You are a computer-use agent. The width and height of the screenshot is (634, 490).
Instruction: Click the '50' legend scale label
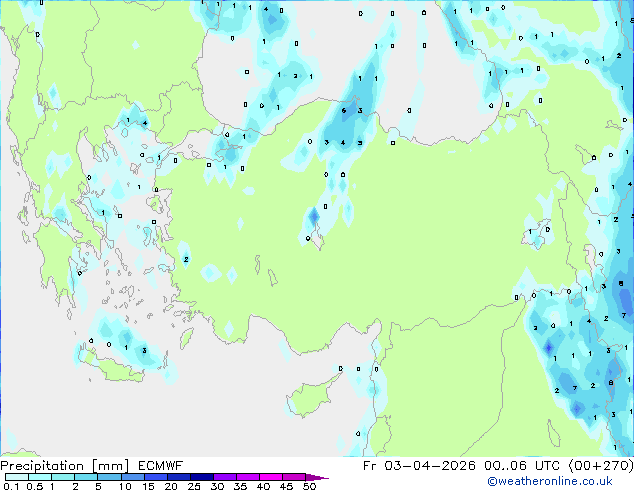coord(309,486)
